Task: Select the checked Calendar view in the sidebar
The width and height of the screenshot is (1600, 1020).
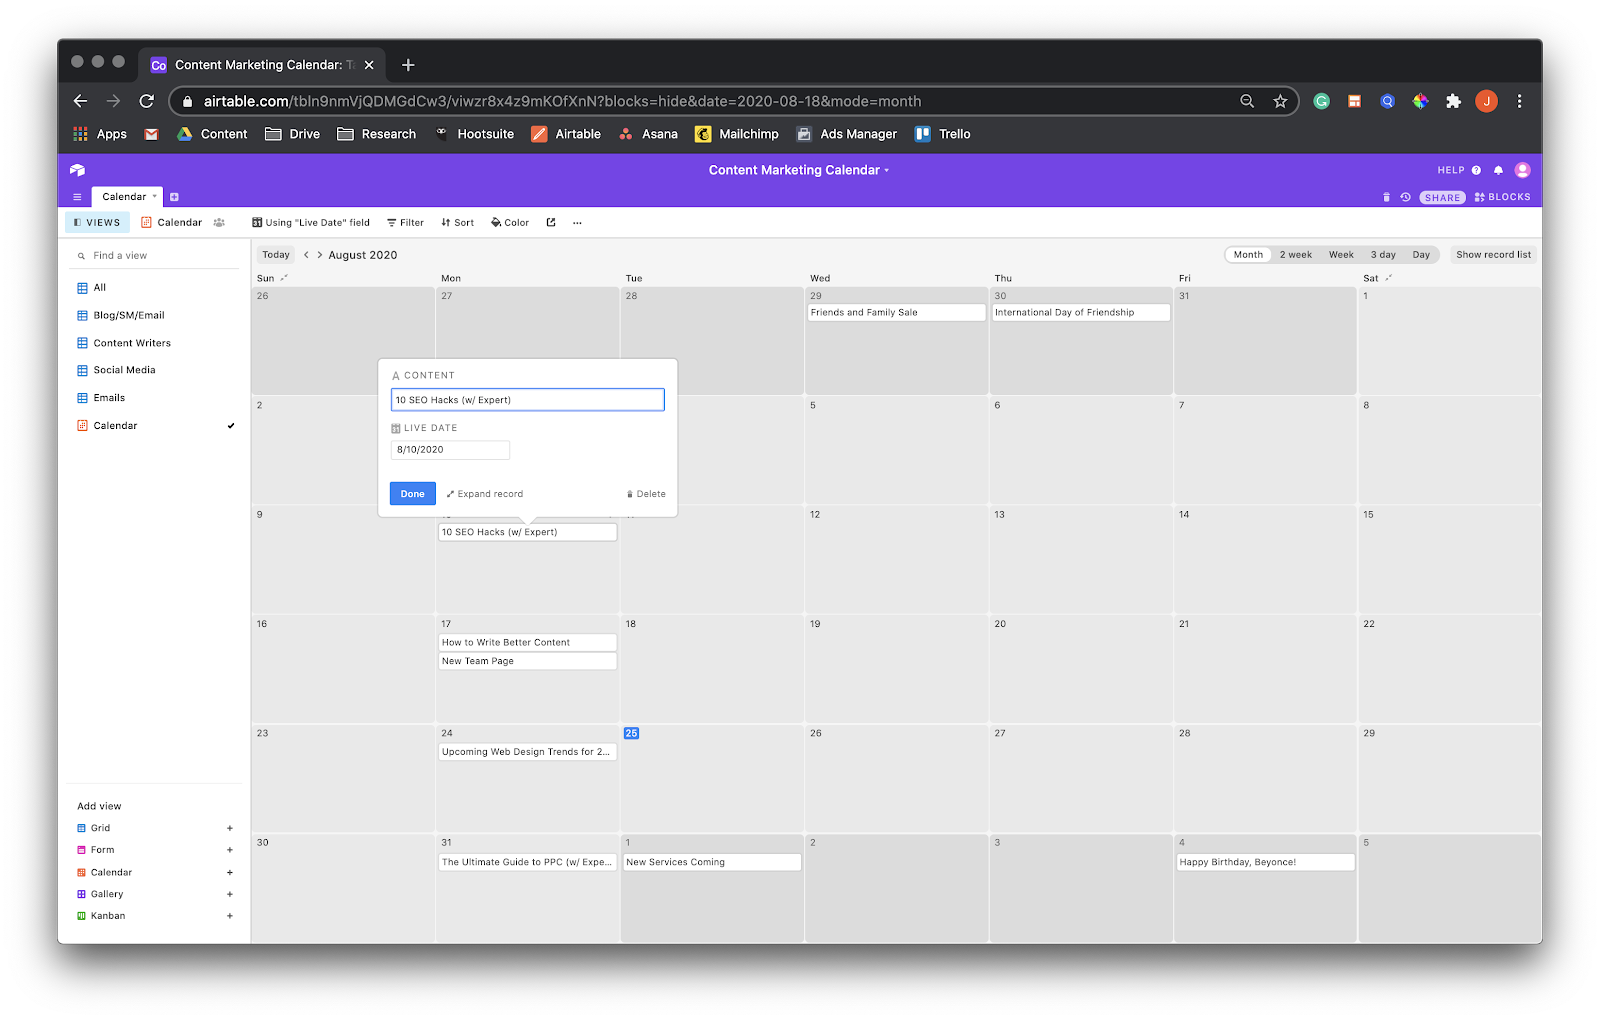Action: 155,426
